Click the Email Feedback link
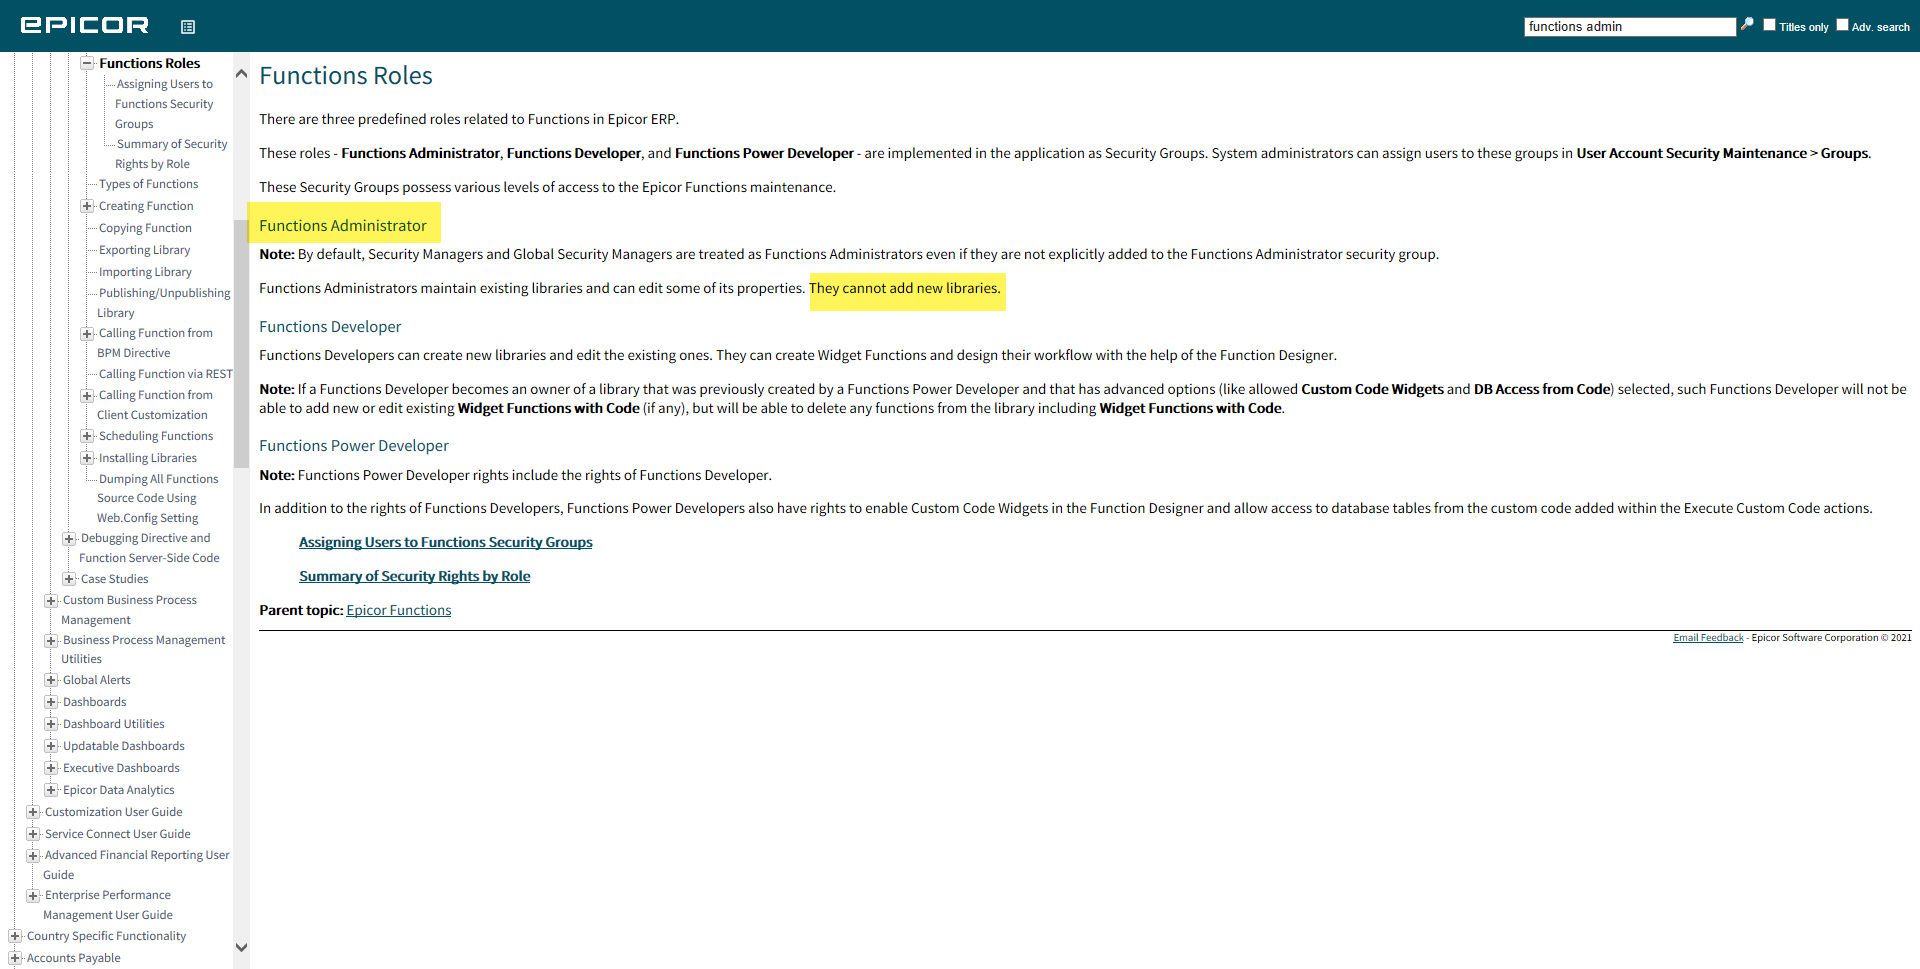The height and width of the screenshot is (969, 1920). pyautogui.click(x=1708, y=638)
